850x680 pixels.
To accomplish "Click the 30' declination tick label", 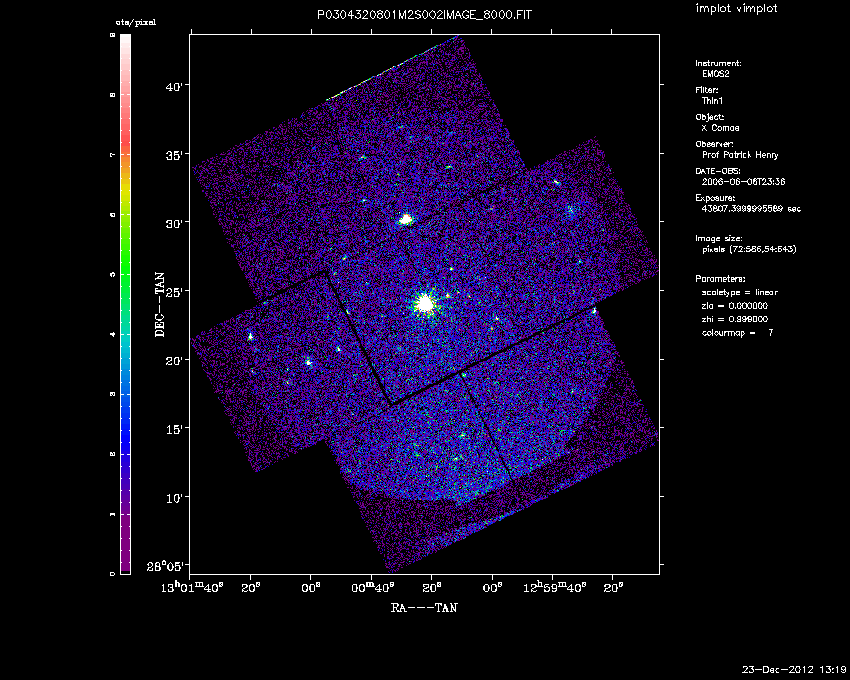I will coord(175,223).
